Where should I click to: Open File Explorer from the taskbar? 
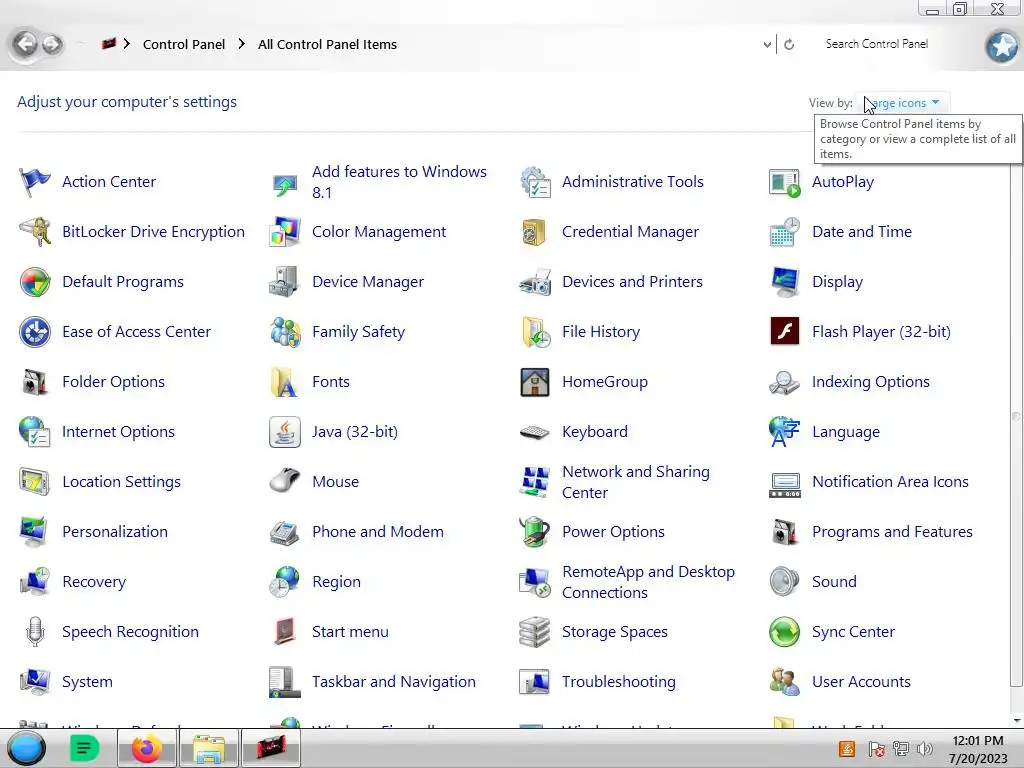coord(208,748)
